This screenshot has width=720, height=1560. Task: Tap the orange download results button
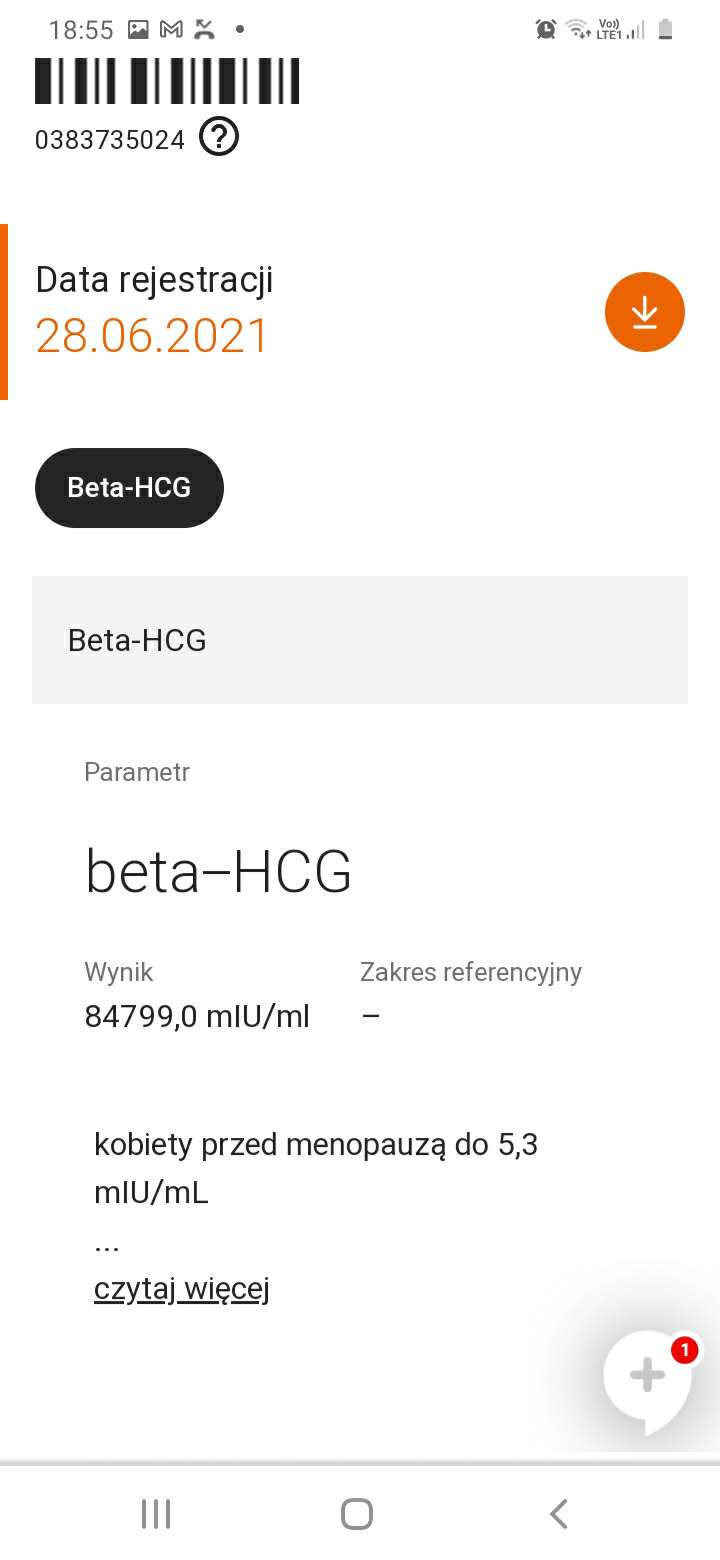tap(644, 312)
